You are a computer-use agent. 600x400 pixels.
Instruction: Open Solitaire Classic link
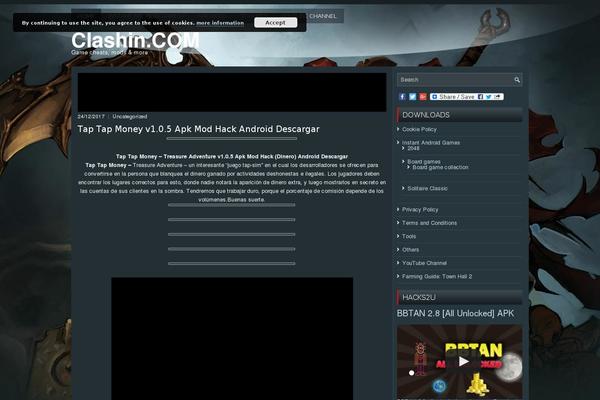pos(427,188)
